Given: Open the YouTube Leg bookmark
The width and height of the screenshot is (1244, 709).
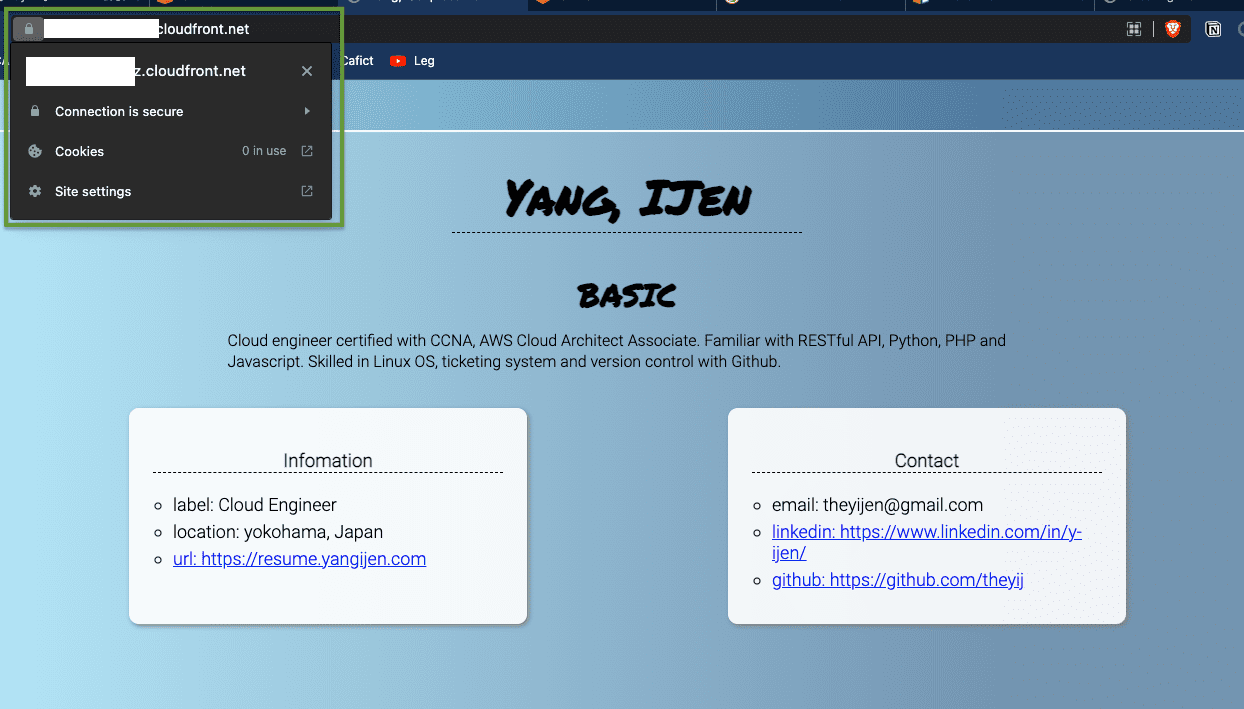Looking at the screenshot, I should coord(412,61).
